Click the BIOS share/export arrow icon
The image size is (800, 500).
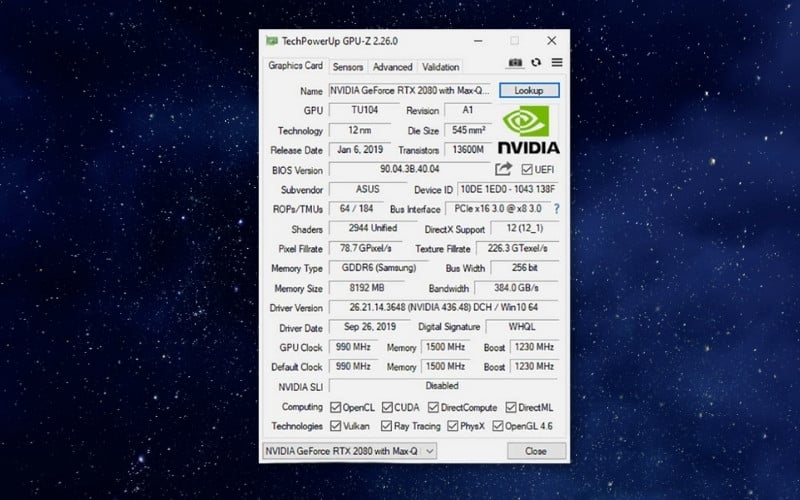tap(503, 169)
